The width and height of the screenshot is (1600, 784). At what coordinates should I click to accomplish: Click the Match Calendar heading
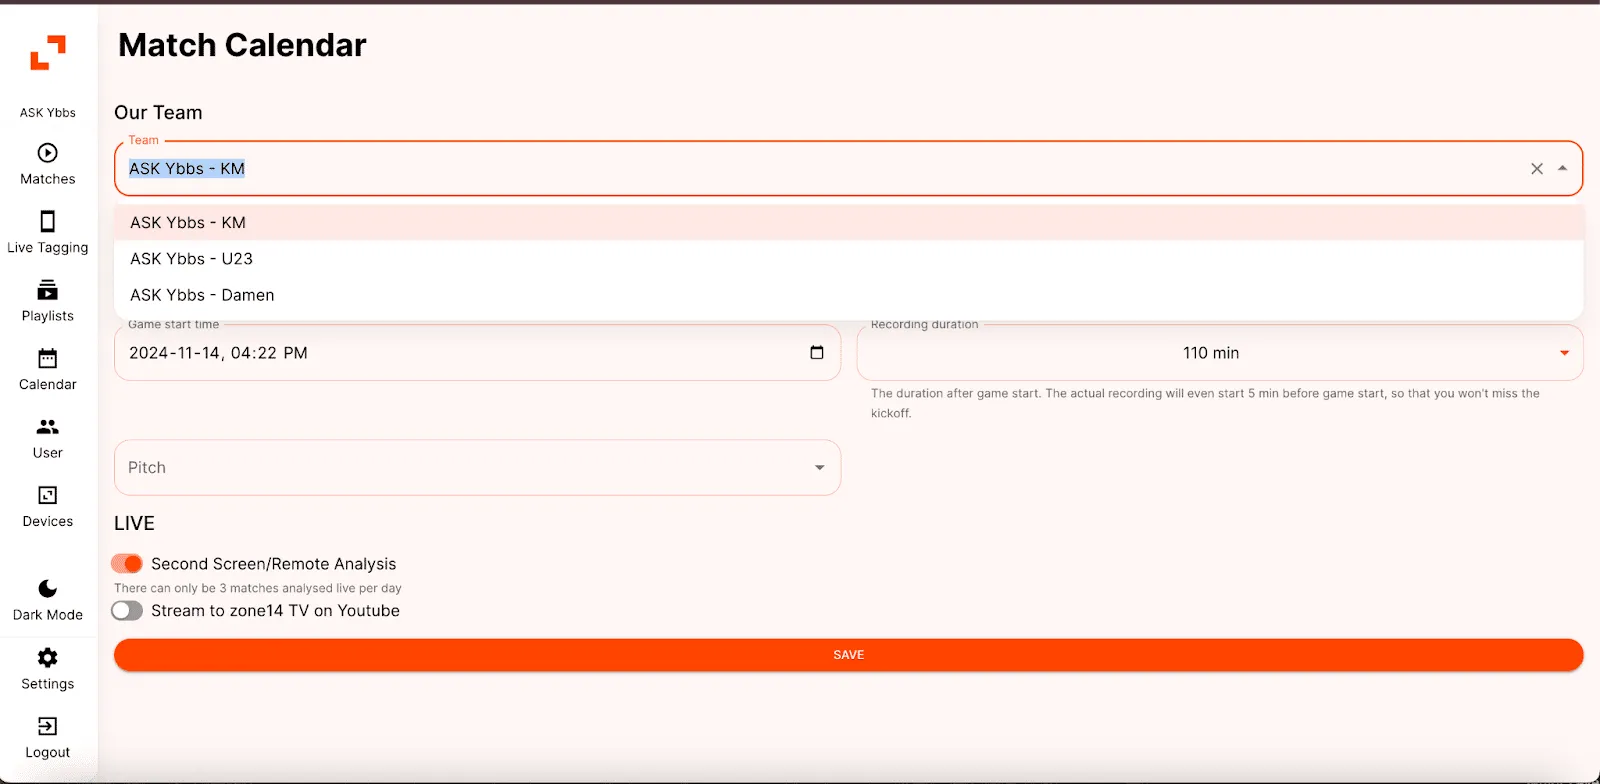pos(242,45)
